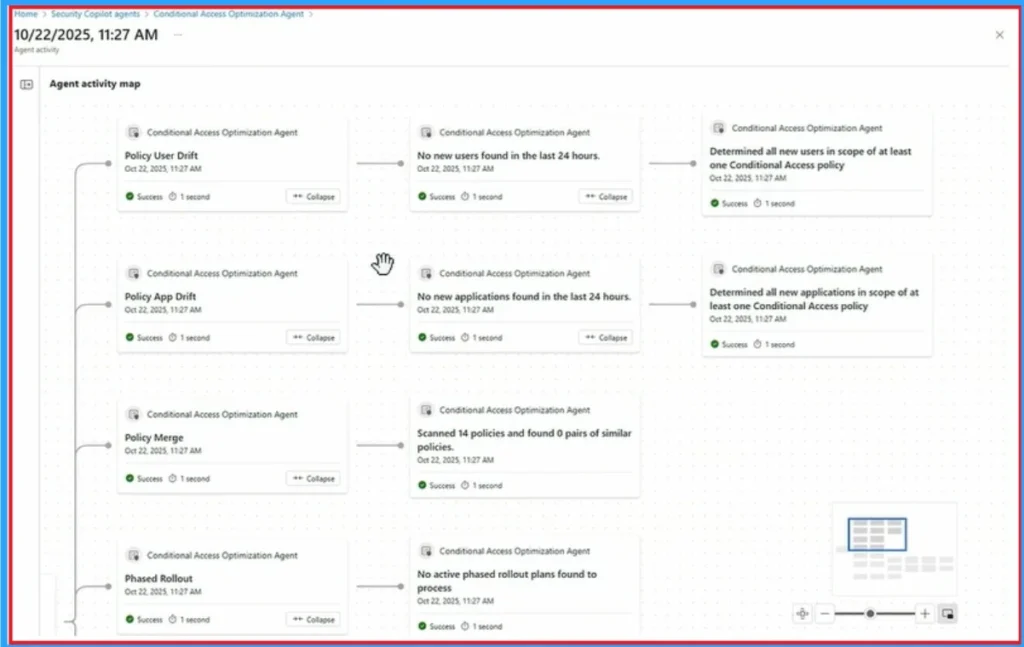Select the pan tool in the map controls
Screen dimensions: 1024x647
(x=802, y=613)
